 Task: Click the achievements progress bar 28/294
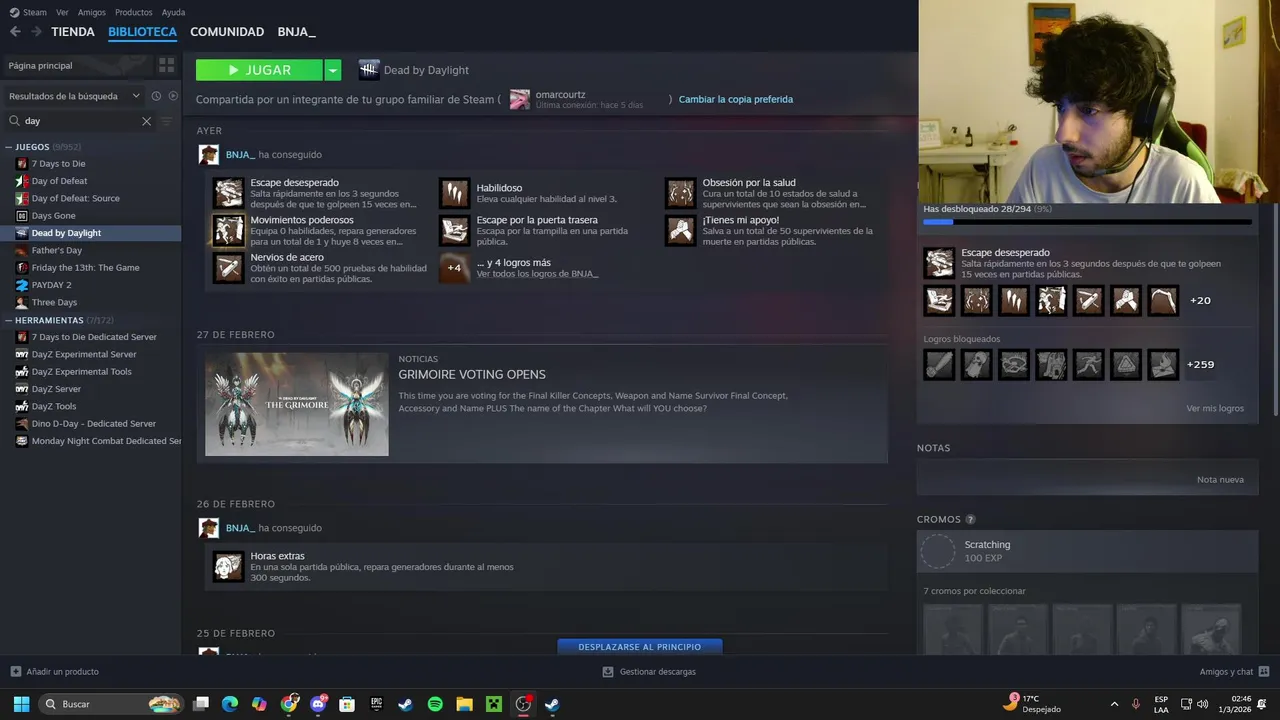[1087, 222]
